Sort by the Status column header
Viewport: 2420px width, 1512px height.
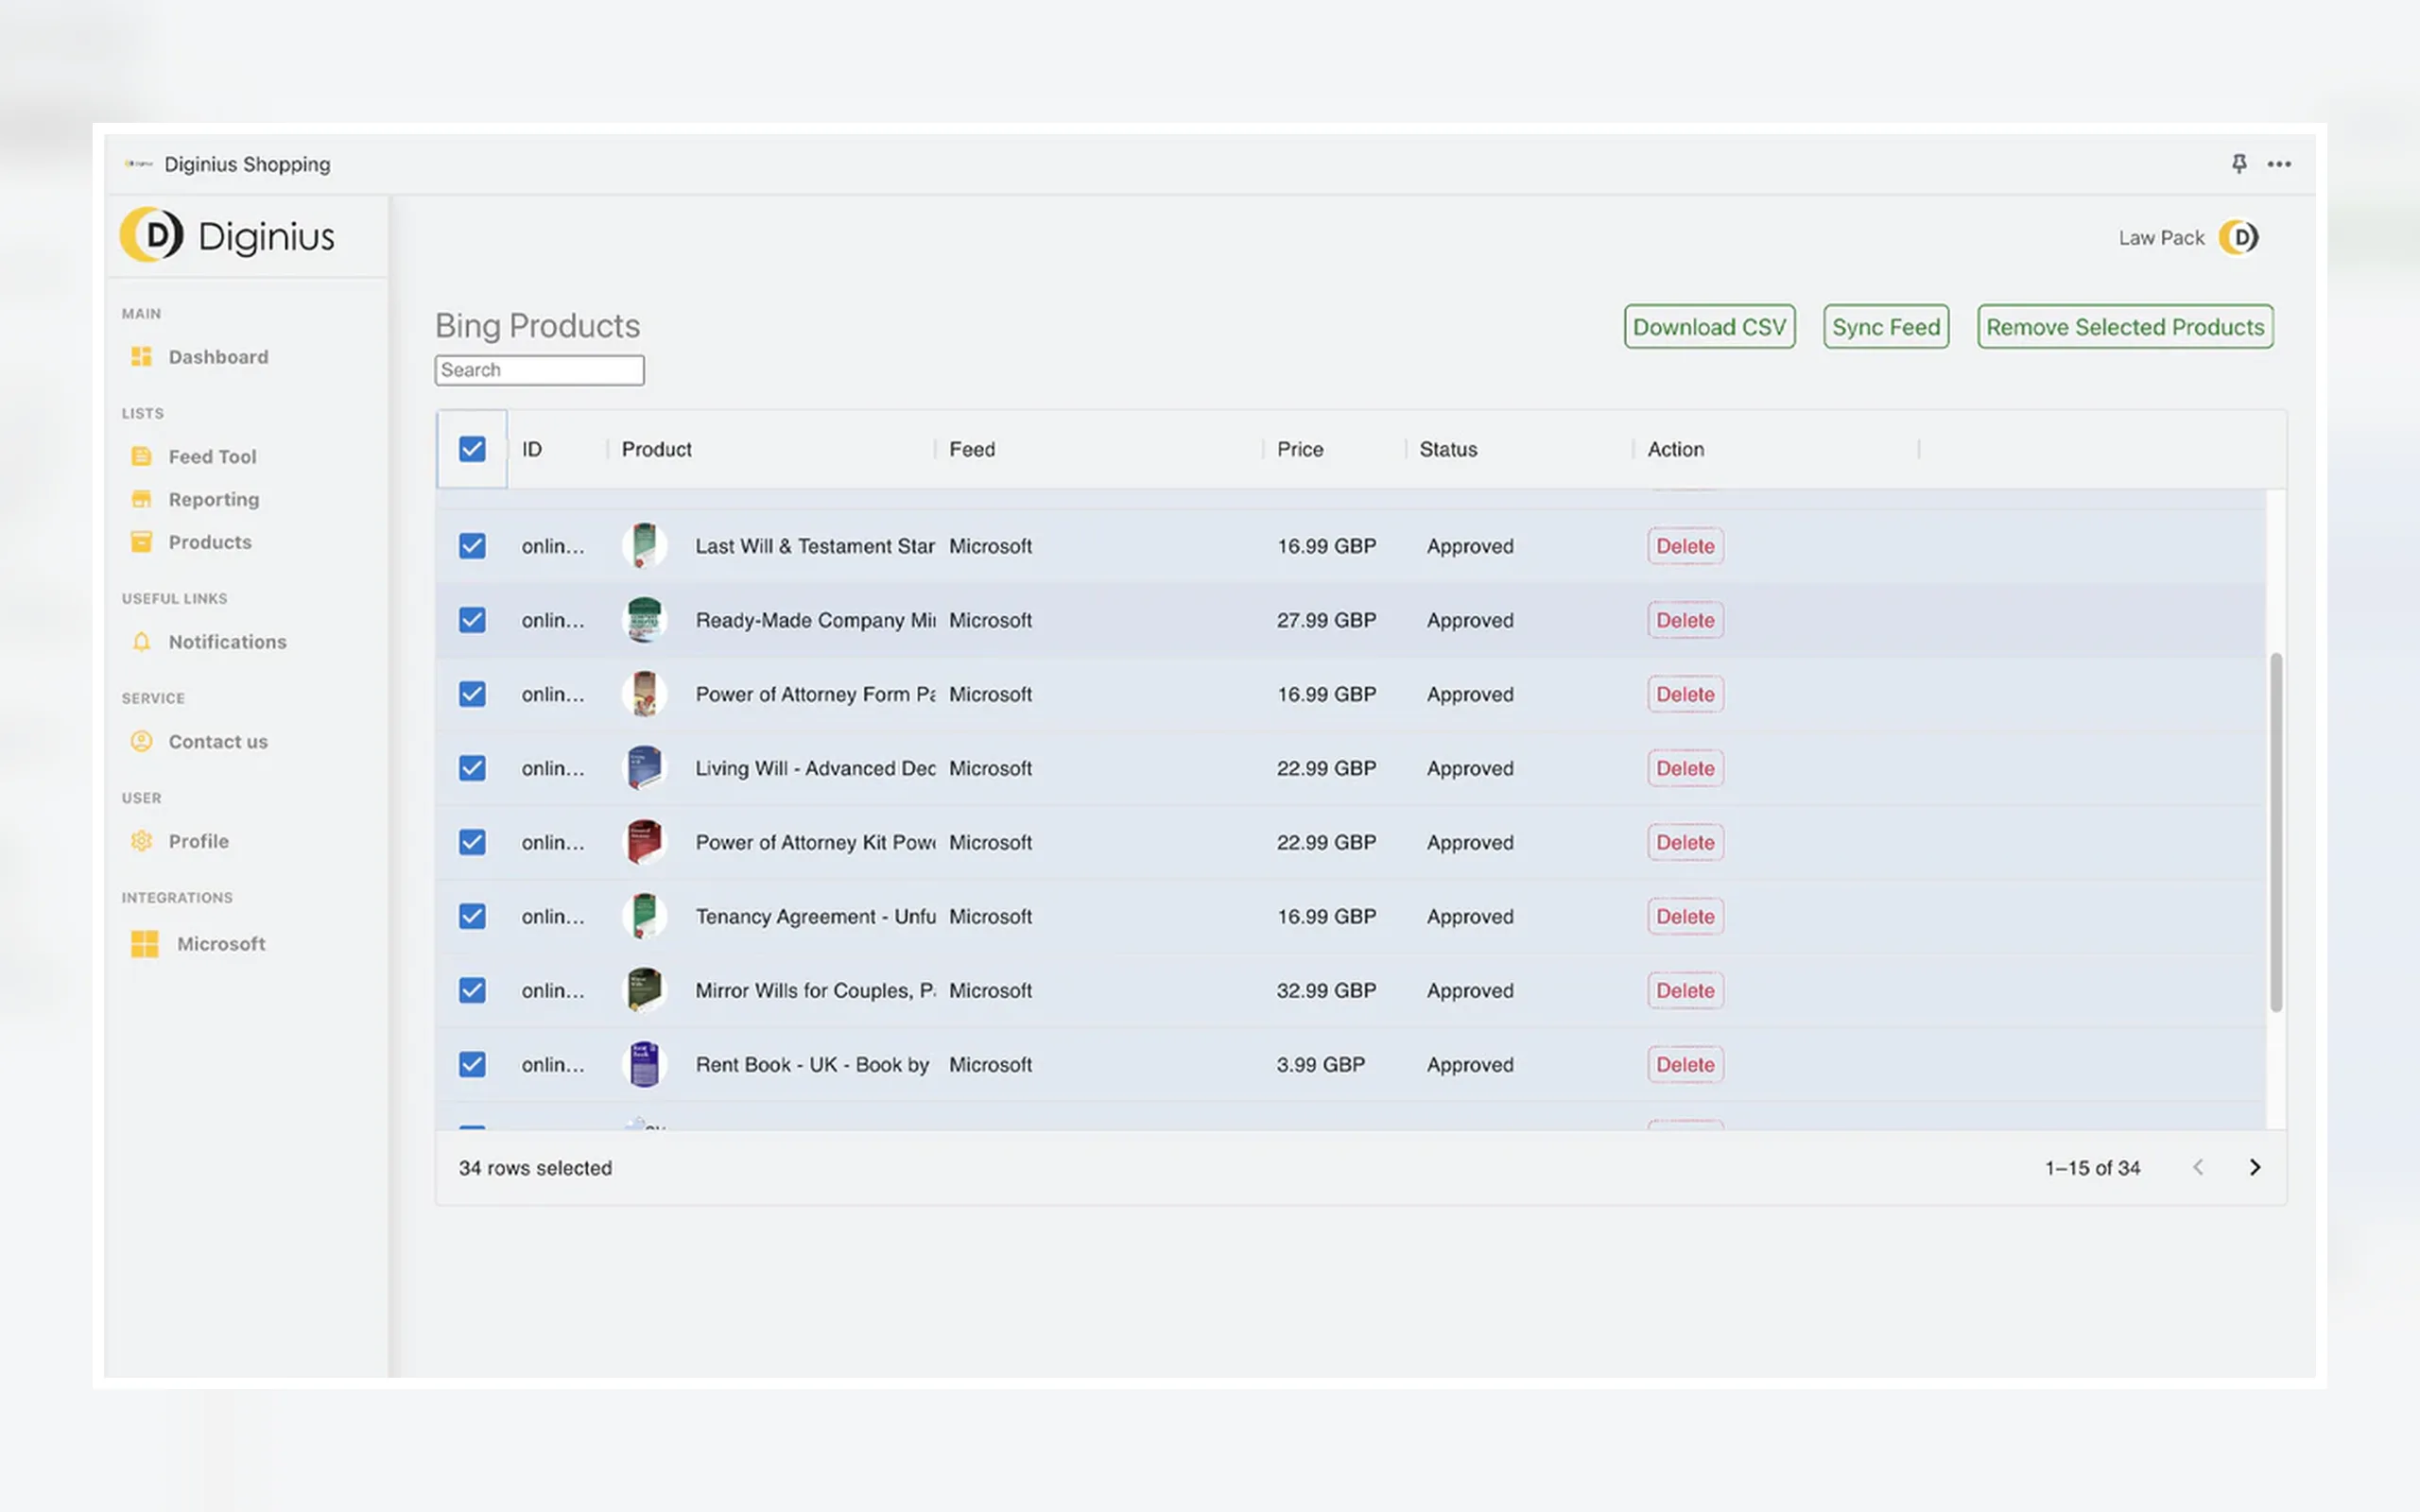(1448, 449)
